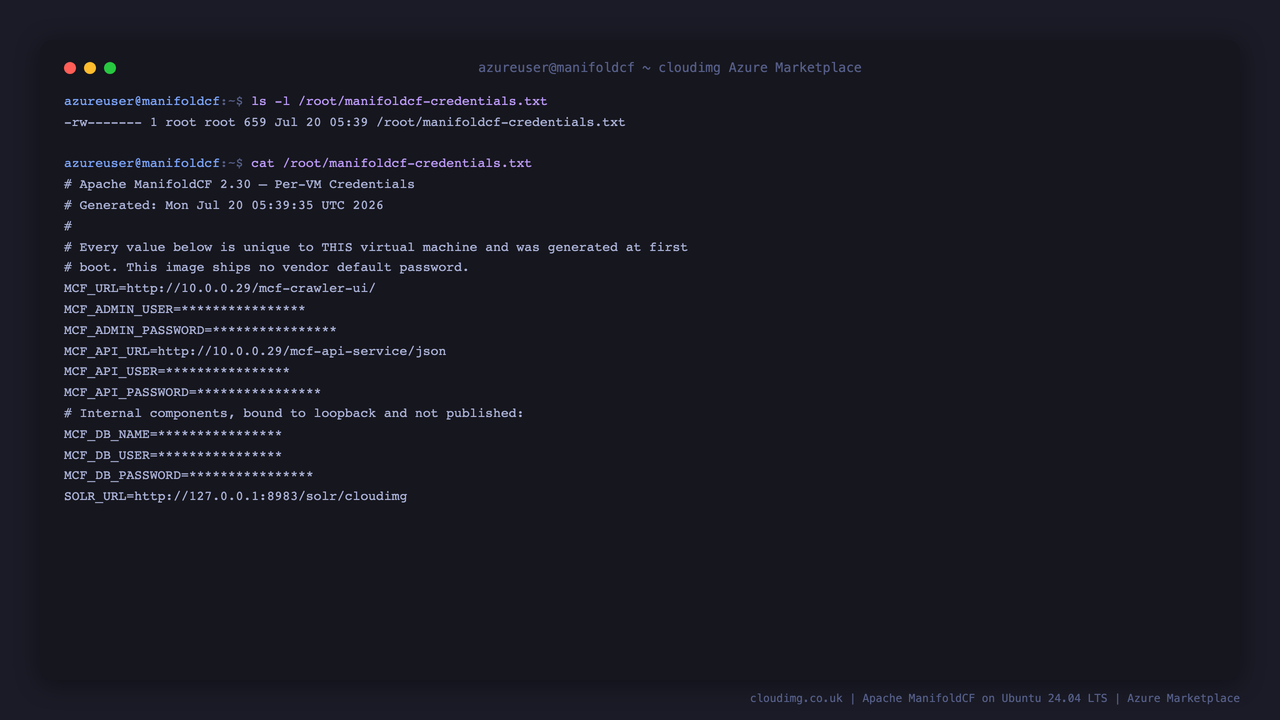Click the '# Every value below is unique' comment line
This screenshot has width=1280, height=720.
click(376, 247)
